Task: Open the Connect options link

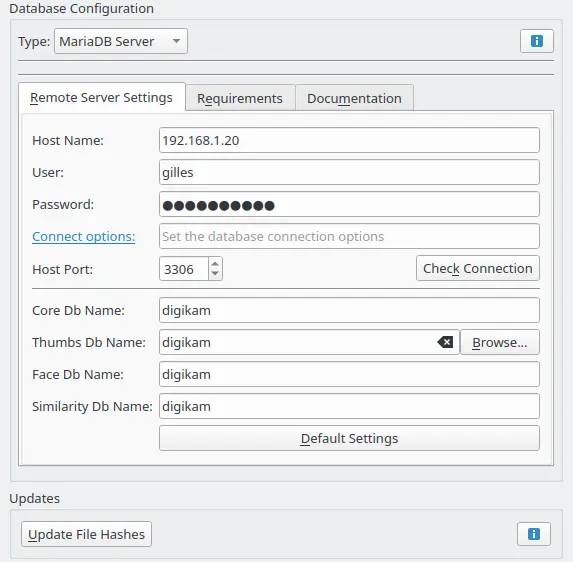Action: pyautogui.click(x=84, y=236)
